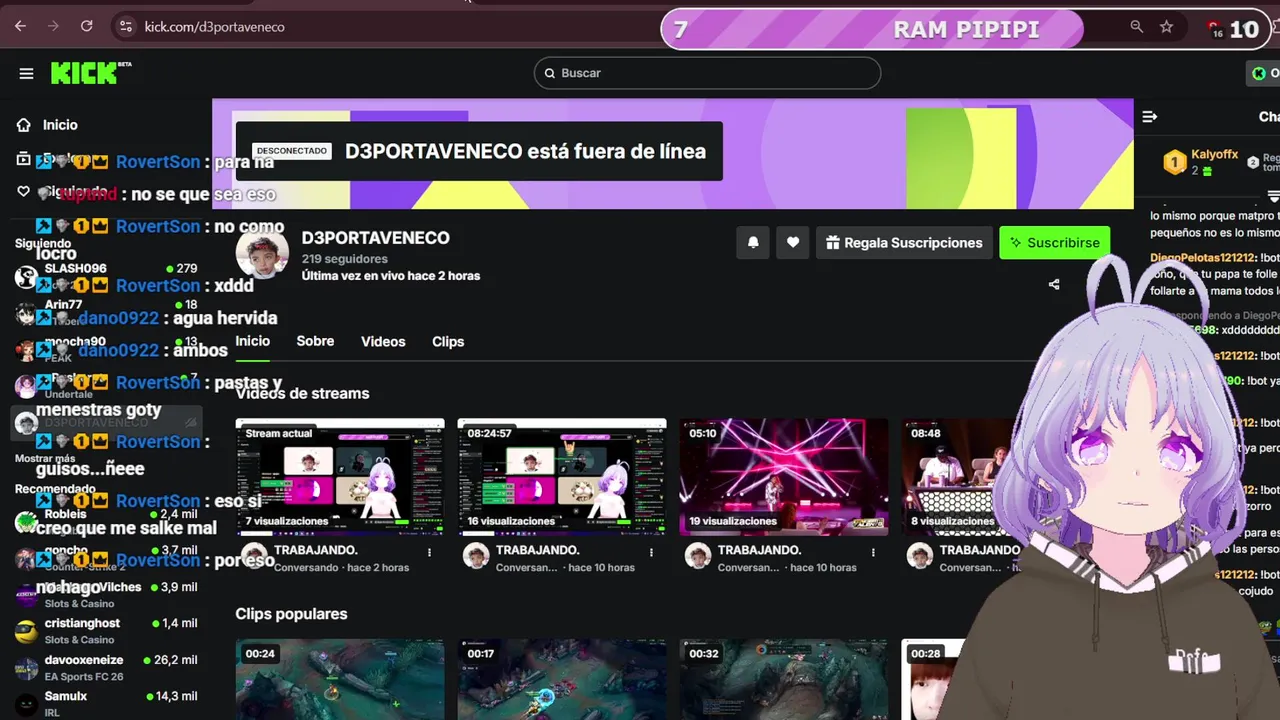Select the channel Inicio tab
The width and height of the screenshot is (1280, 720).
point(253,341)
